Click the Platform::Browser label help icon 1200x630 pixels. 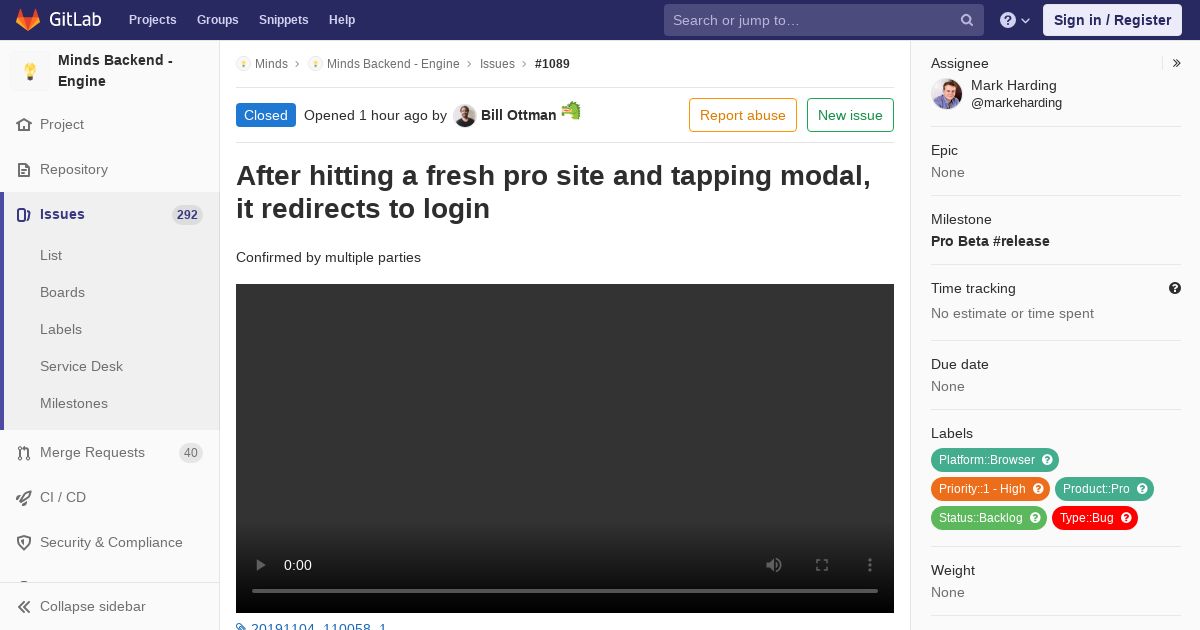(1047, 460)
